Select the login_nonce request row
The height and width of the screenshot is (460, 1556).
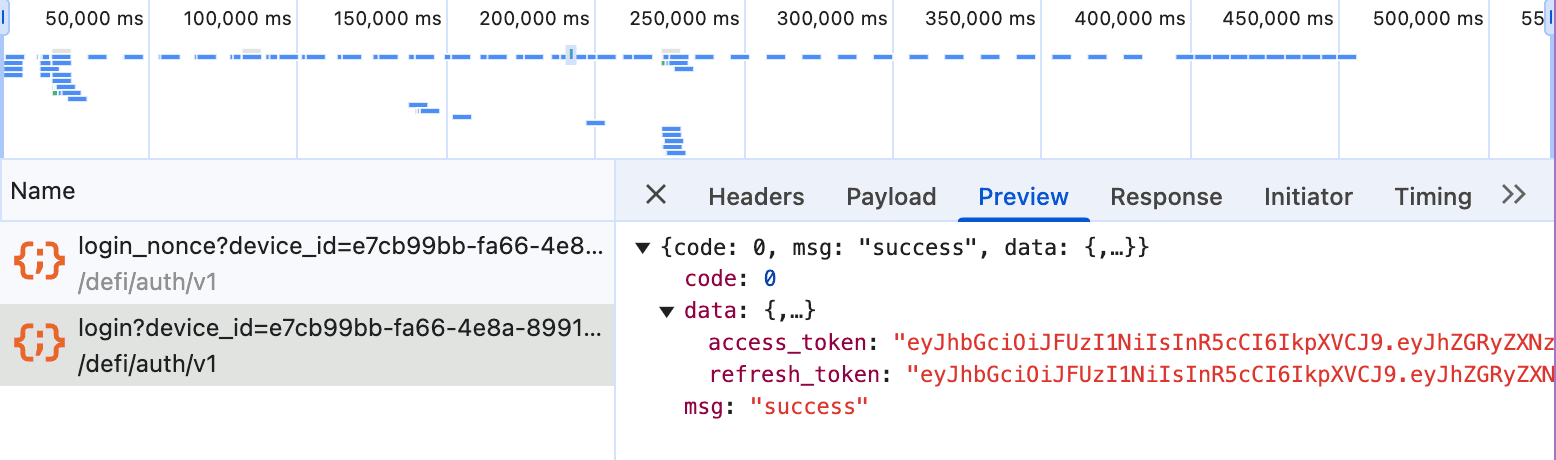coord(307,263)
